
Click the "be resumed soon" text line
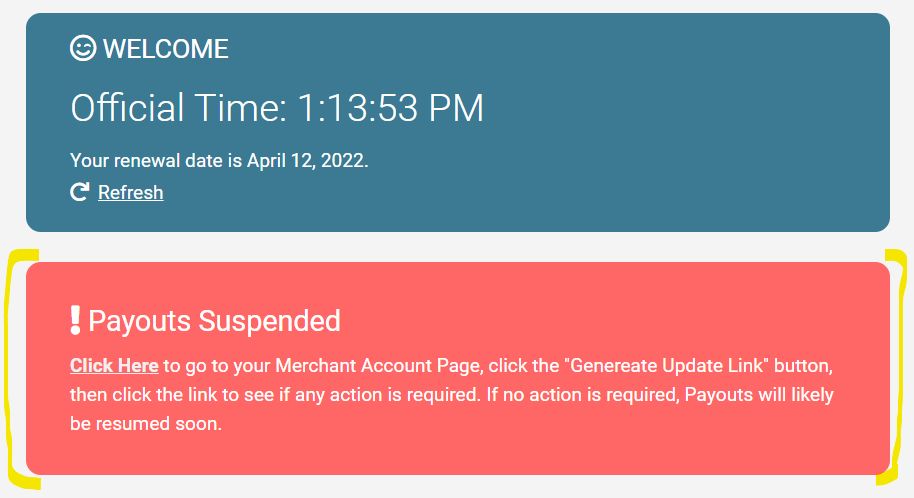145,424
